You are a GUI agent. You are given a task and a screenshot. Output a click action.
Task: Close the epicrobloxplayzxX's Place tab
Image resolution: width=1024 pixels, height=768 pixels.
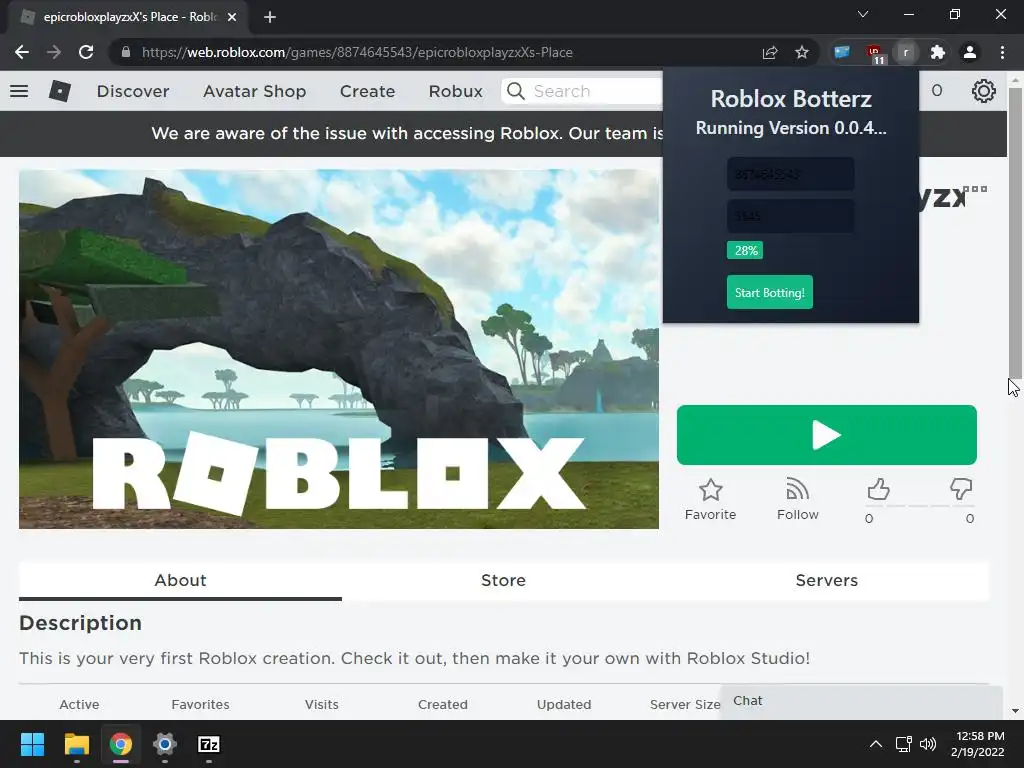[231, 17]
